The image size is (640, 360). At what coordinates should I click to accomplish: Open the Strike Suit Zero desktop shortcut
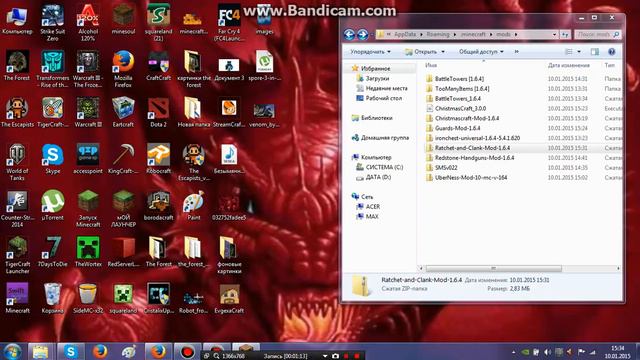click(52, 22)
